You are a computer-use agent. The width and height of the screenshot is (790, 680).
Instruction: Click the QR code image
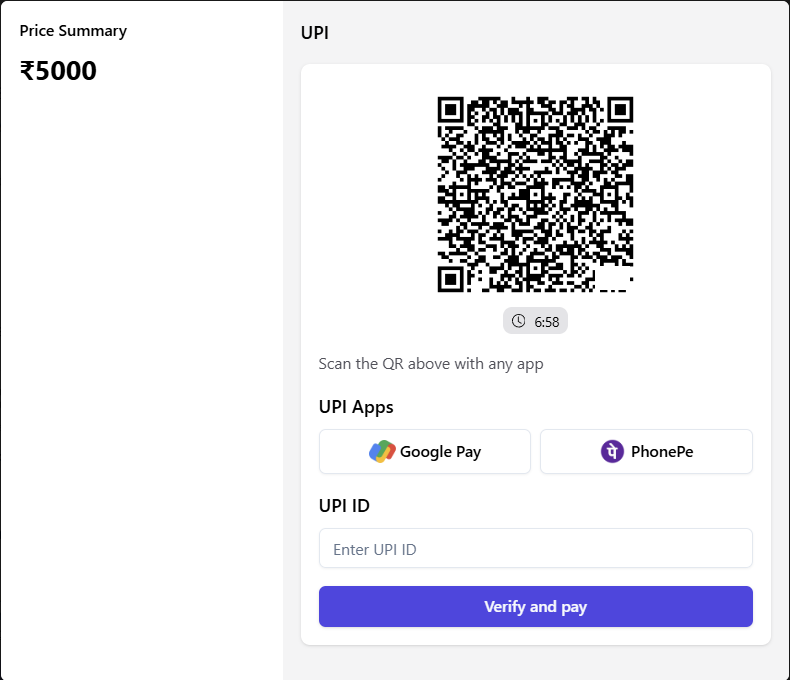535,194
